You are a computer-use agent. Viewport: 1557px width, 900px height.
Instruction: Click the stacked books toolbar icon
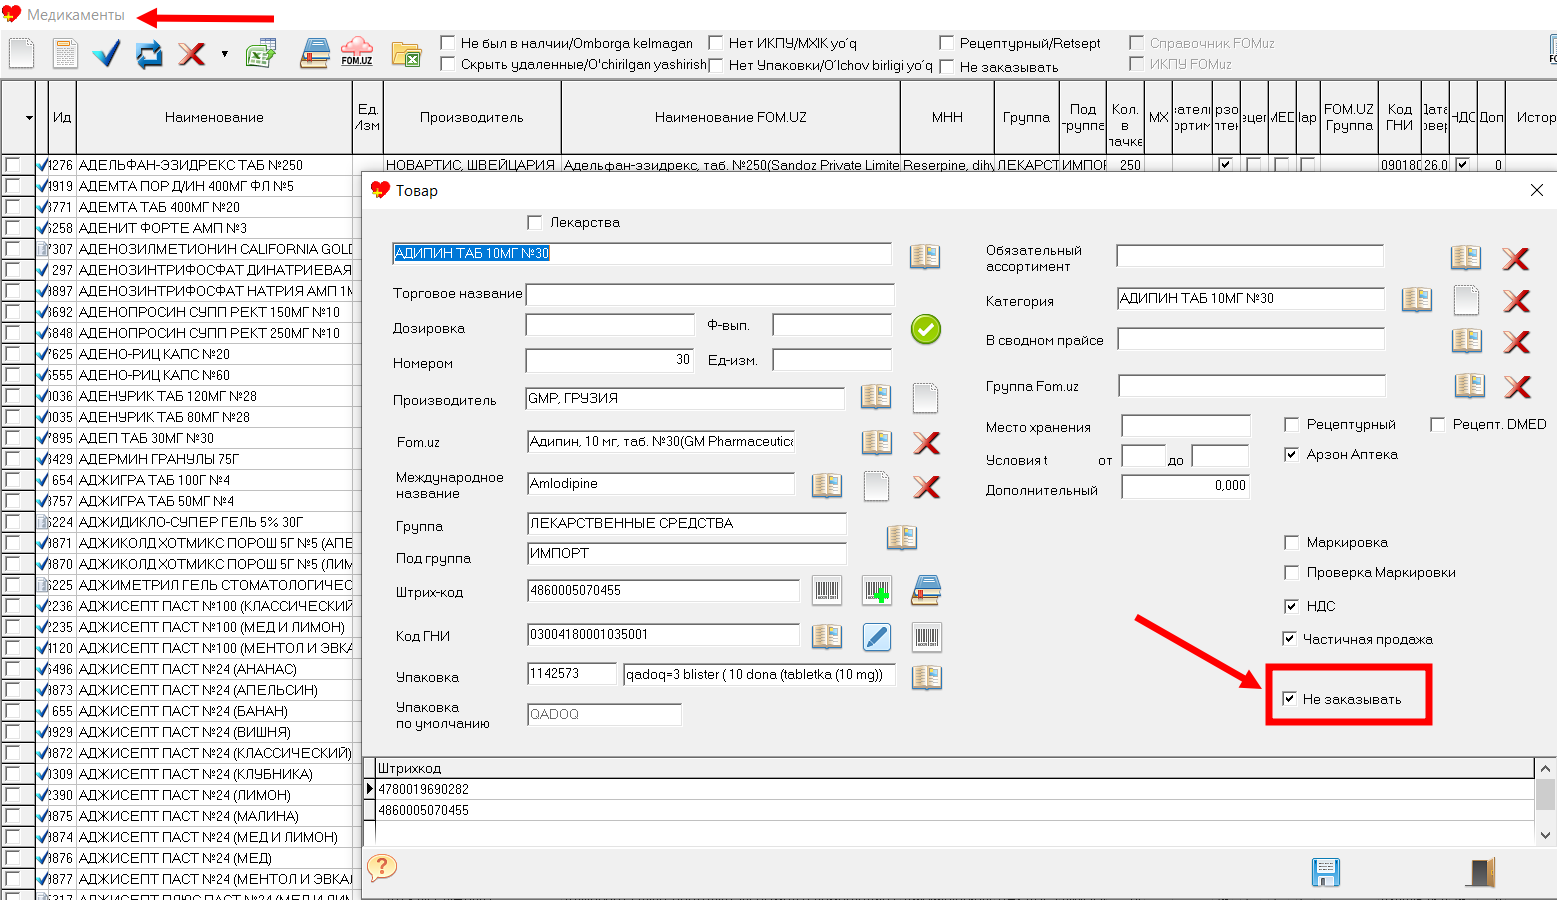(x=315, y=53)
